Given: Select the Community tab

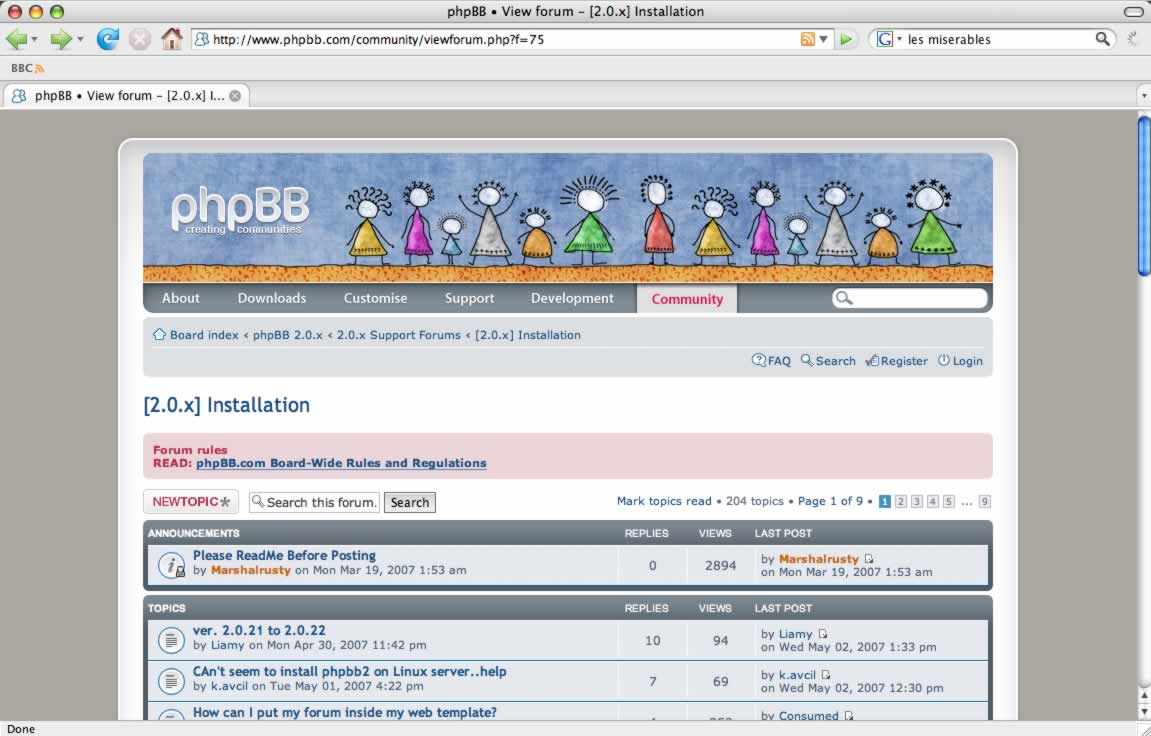Looking at the screenshot, I should 687,299.
